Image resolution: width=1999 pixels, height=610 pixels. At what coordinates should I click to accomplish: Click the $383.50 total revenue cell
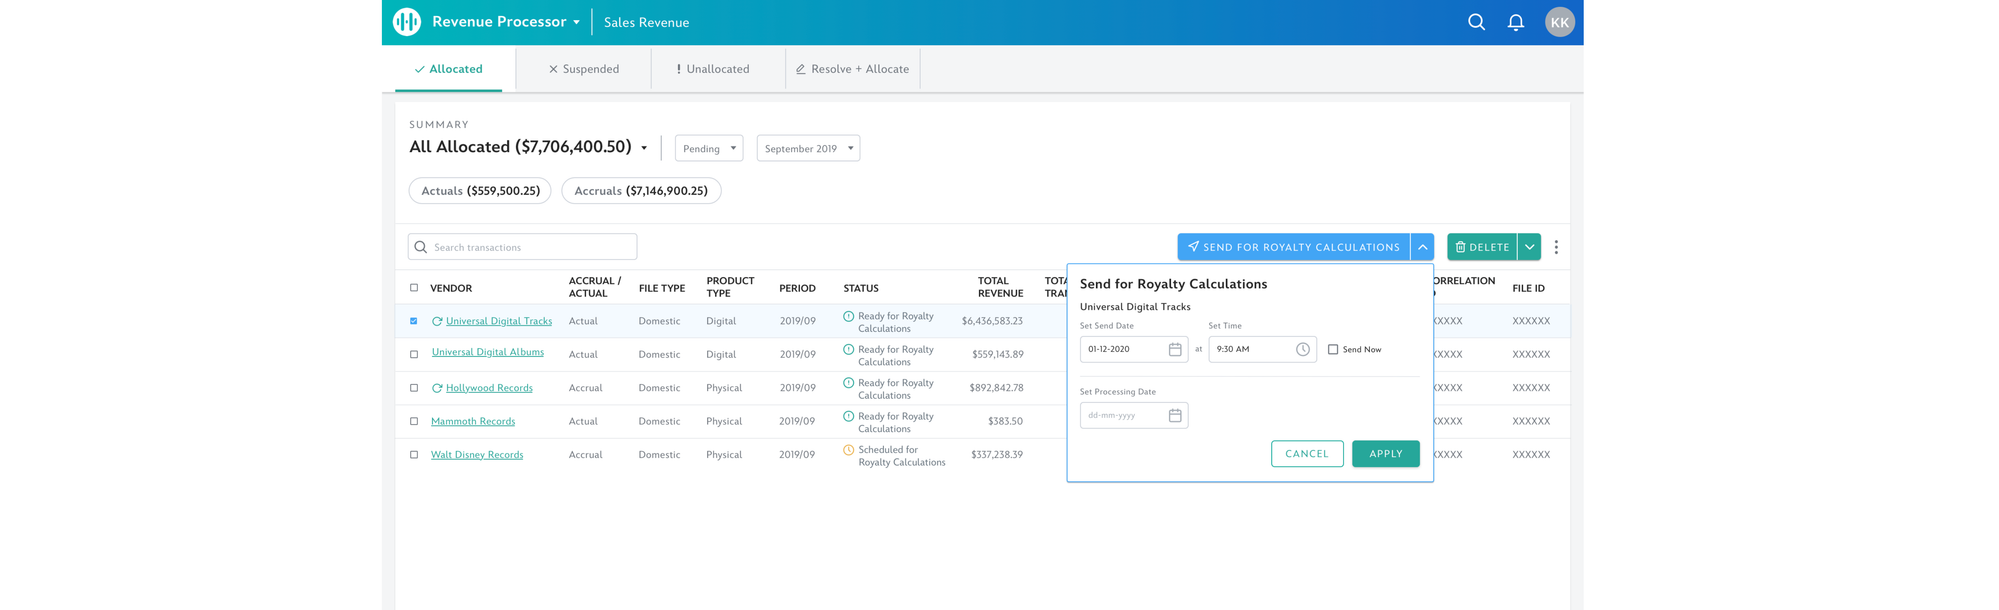tap(1005, 421)
